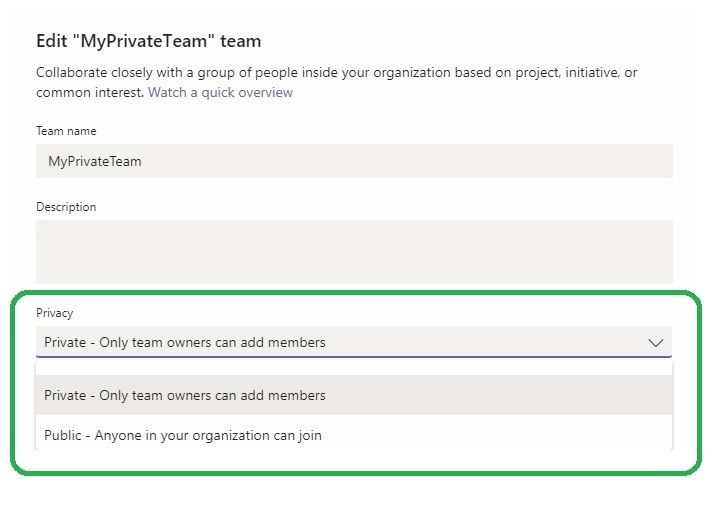Click the Edit "MyPrivateTeam" team heading
This screenshot has width=717, height=509.
click(149, 41)
